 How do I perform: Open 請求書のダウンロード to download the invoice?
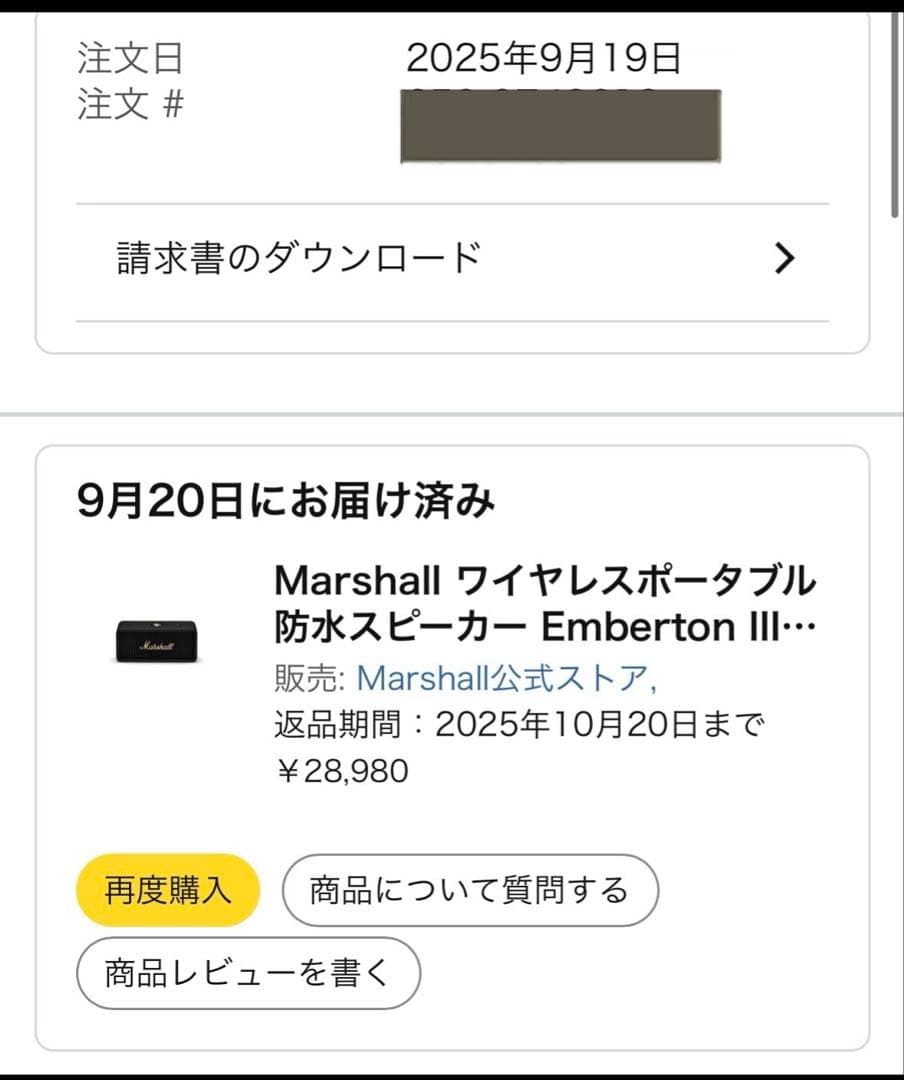click(297, 257)
